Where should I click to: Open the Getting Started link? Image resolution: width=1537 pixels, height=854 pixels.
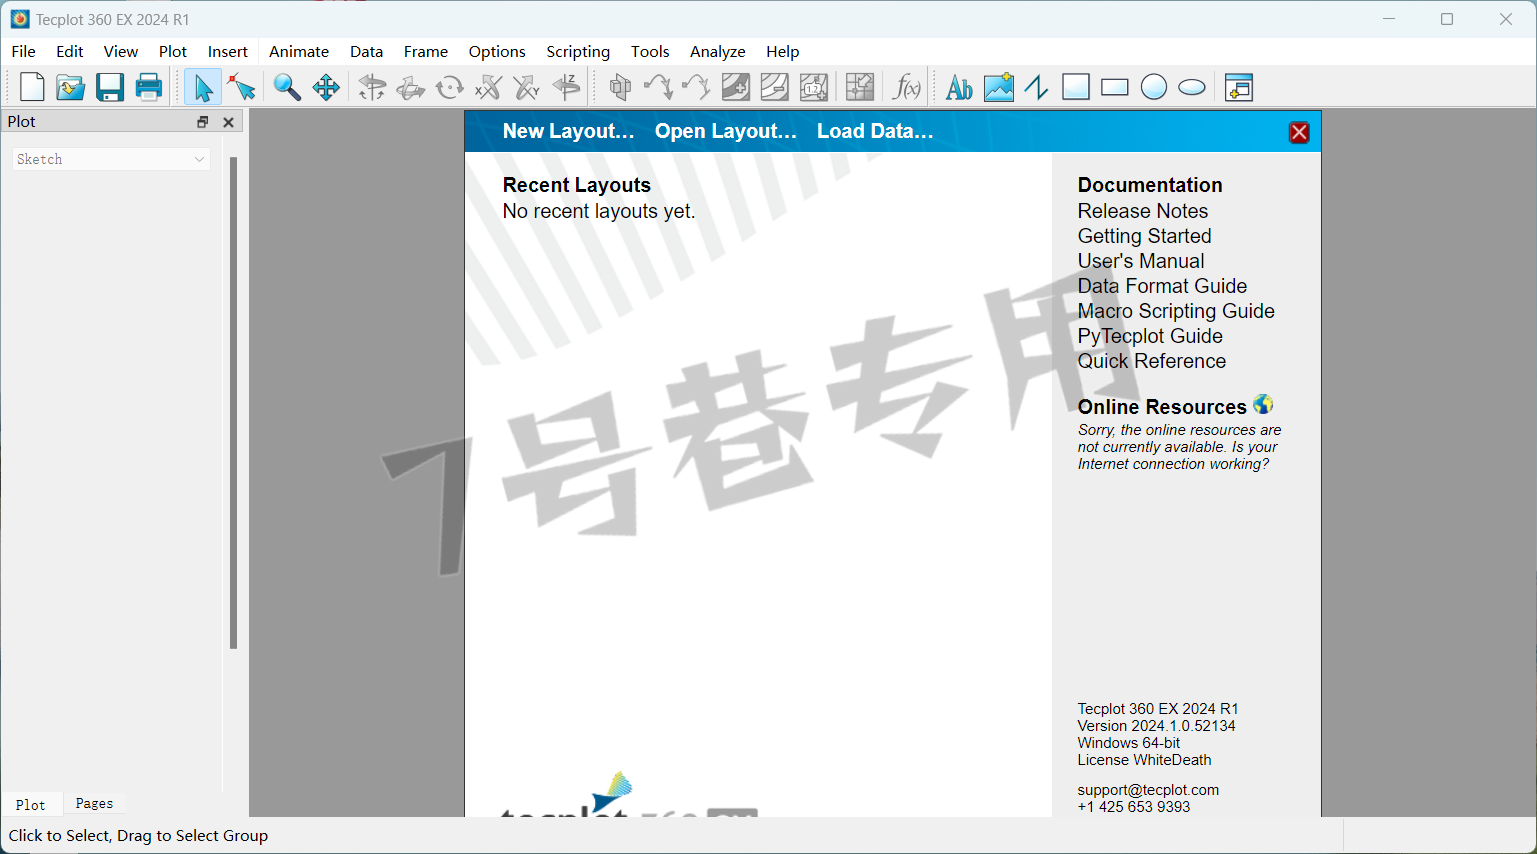point(1144,236)
